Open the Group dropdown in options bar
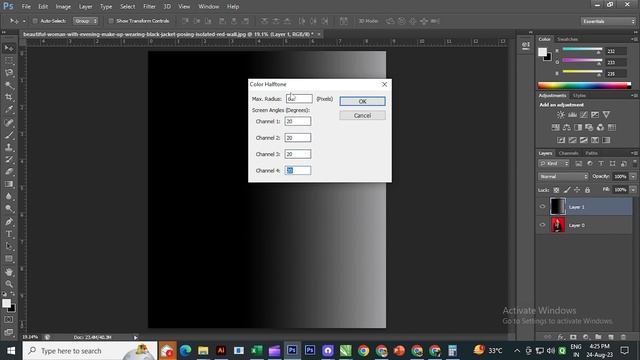Viewport: 640px width, 360px height. (85, 21)
